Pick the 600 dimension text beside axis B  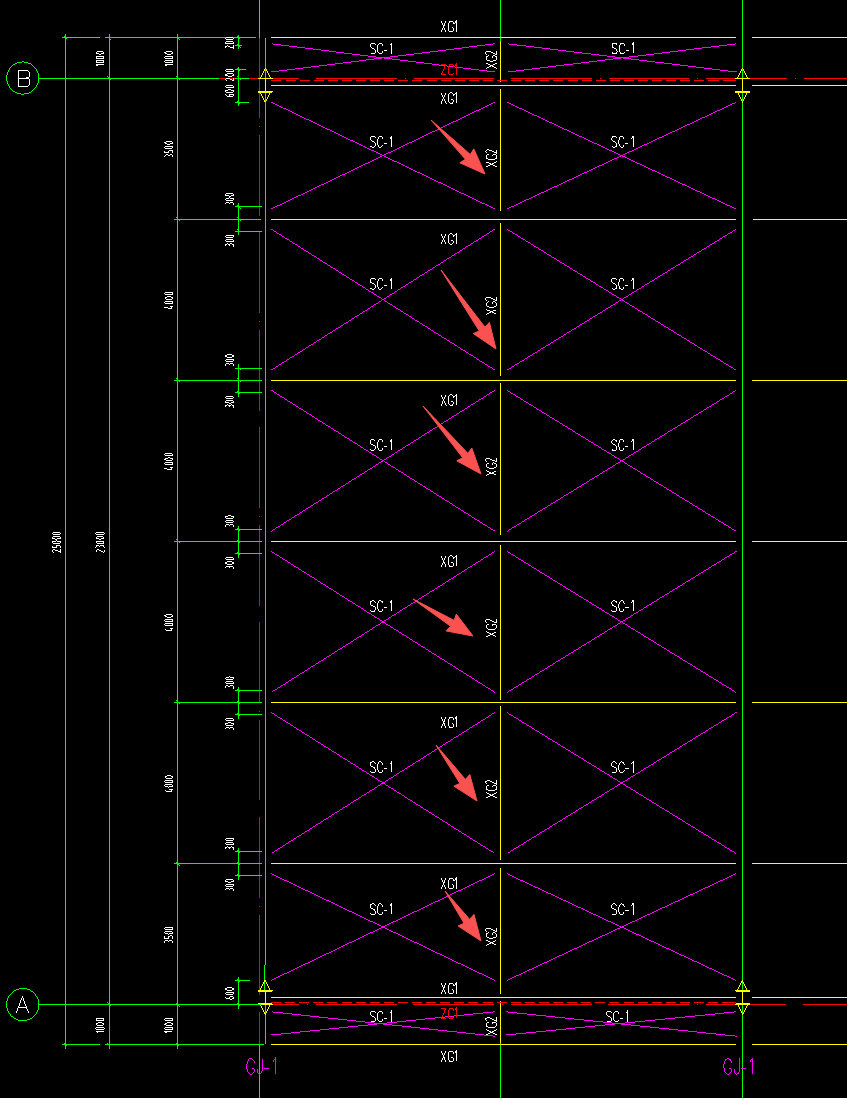(x=230, y=92)
